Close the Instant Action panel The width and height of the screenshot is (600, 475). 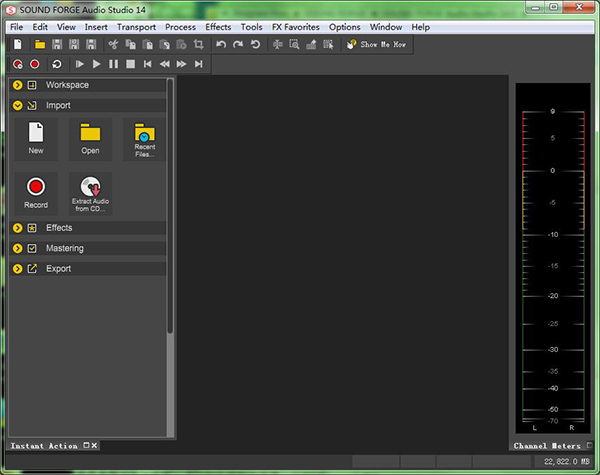coord(94,446)
